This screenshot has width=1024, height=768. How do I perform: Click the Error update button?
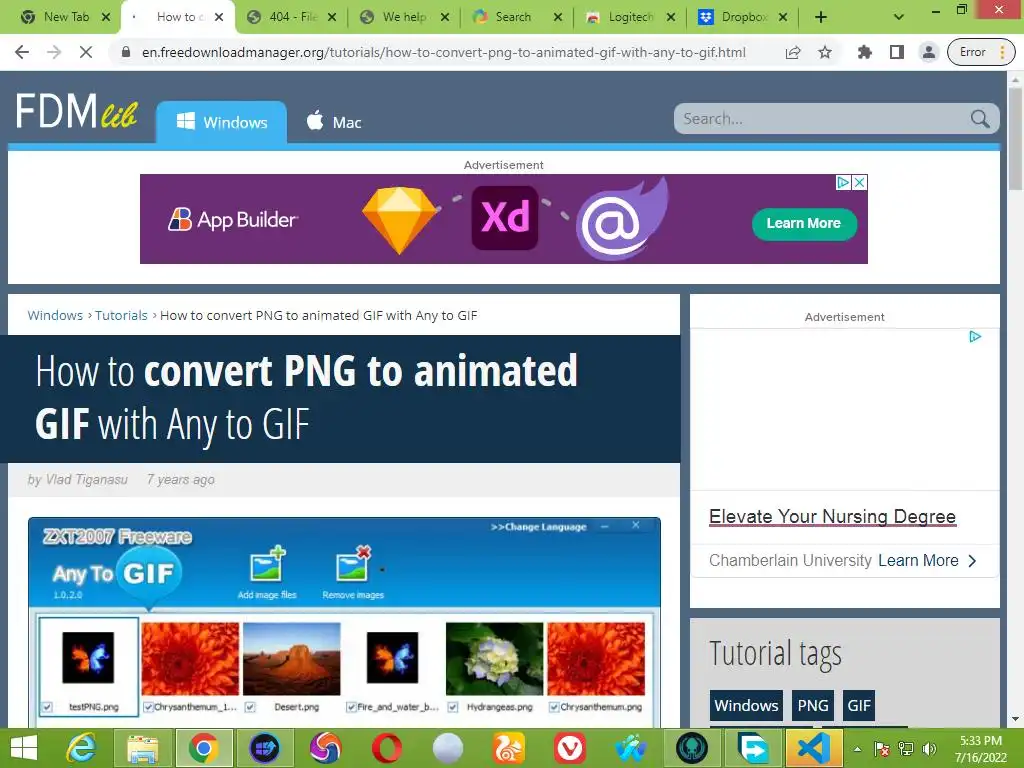click(981, 52)
